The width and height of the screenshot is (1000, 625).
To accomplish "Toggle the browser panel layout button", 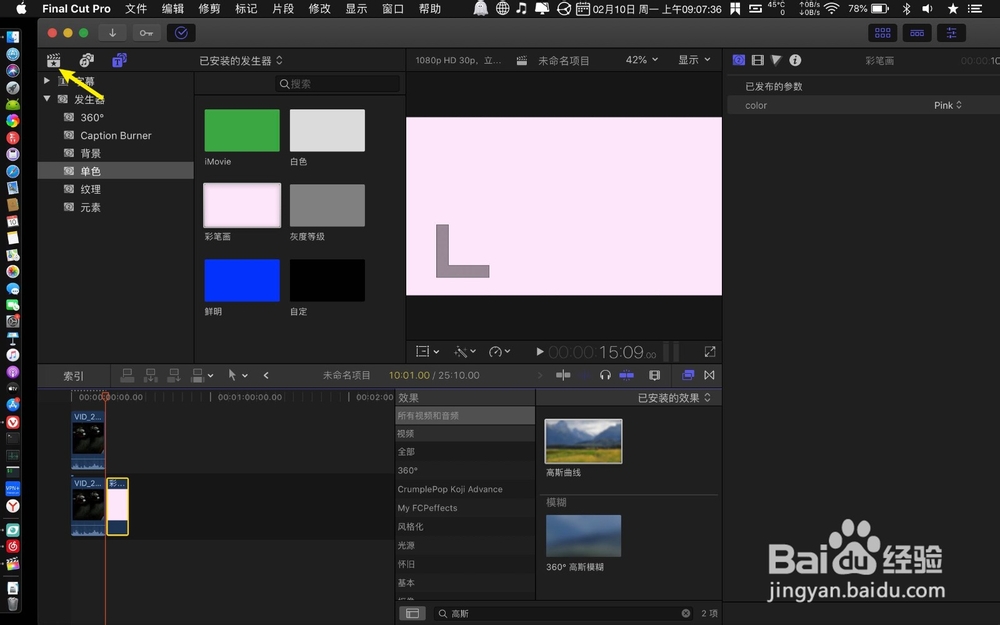I will click(x=882, y=33).
